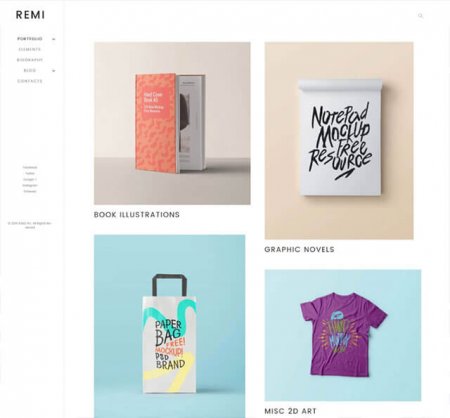Go to the Elements page
Image resolution: width=450 pixels, height=418 pixels.
click(30, 49)
